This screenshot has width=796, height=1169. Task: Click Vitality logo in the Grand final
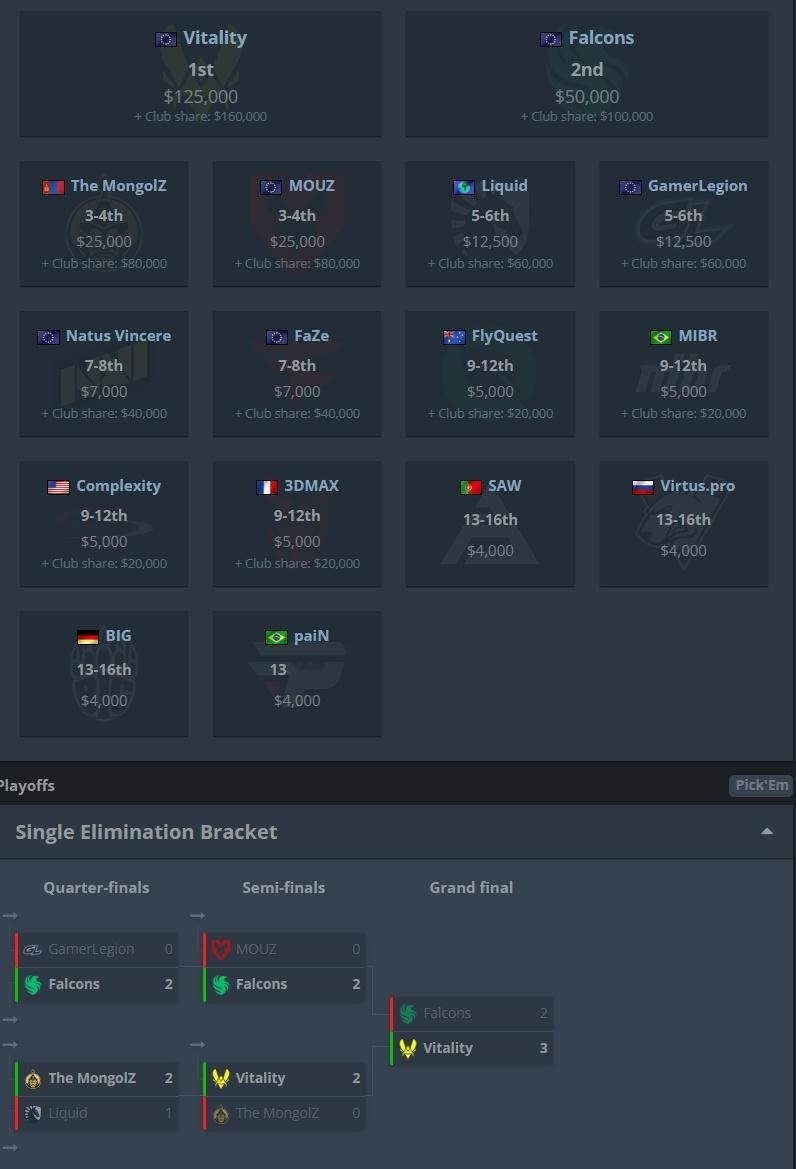(408, 1048)
